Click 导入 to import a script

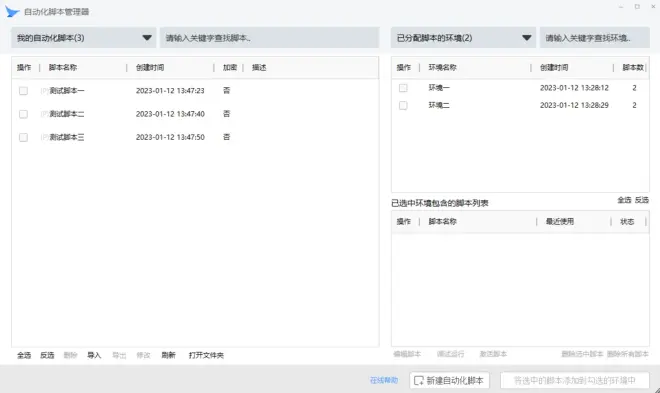pos(94,355)
